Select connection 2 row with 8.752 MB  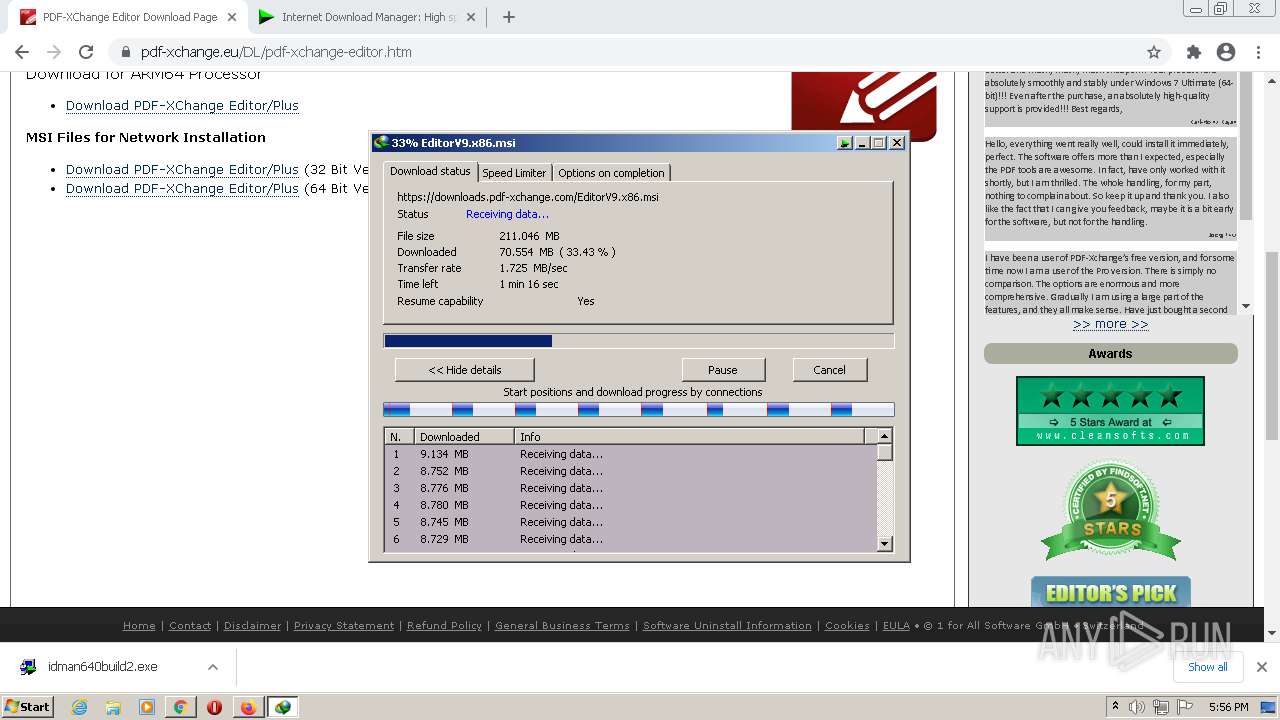630,471
